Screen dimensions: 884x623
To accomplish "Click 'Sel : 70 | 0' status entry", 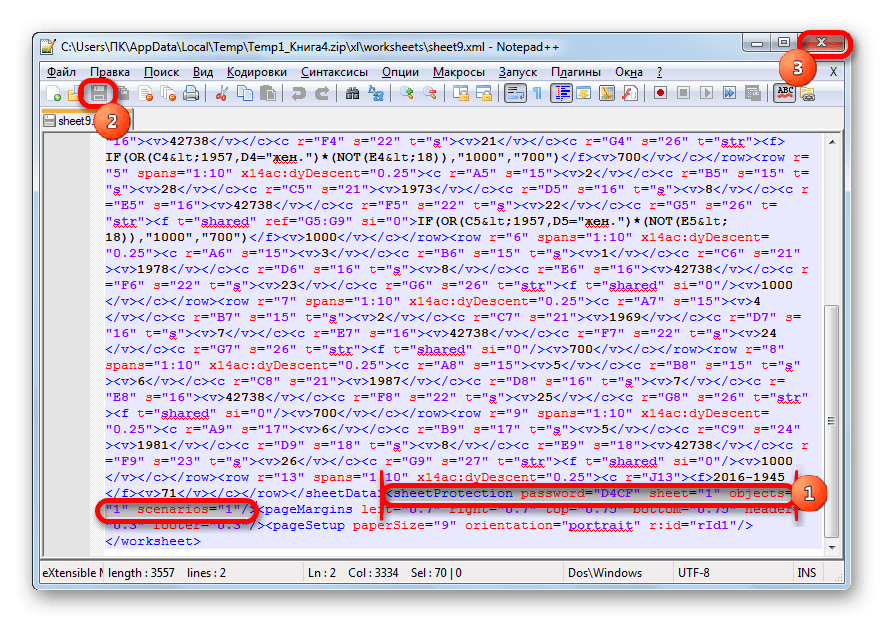I will [x=436, y=573].
